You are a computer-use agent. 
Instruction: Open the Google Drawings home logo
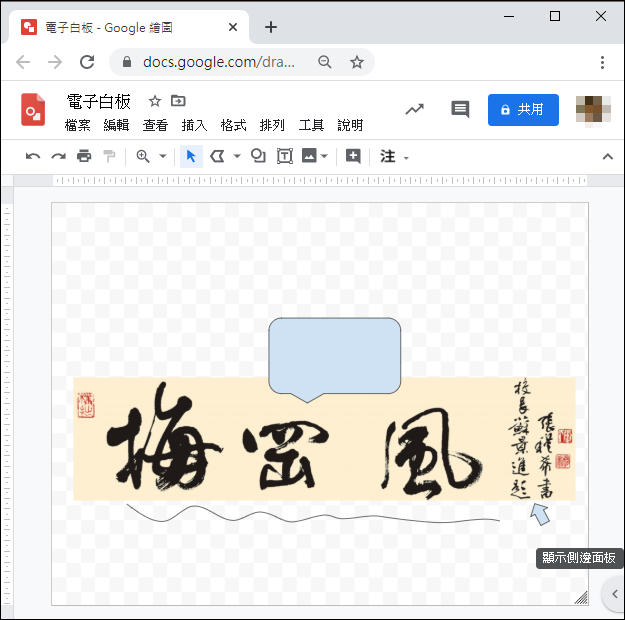[33, 109]
